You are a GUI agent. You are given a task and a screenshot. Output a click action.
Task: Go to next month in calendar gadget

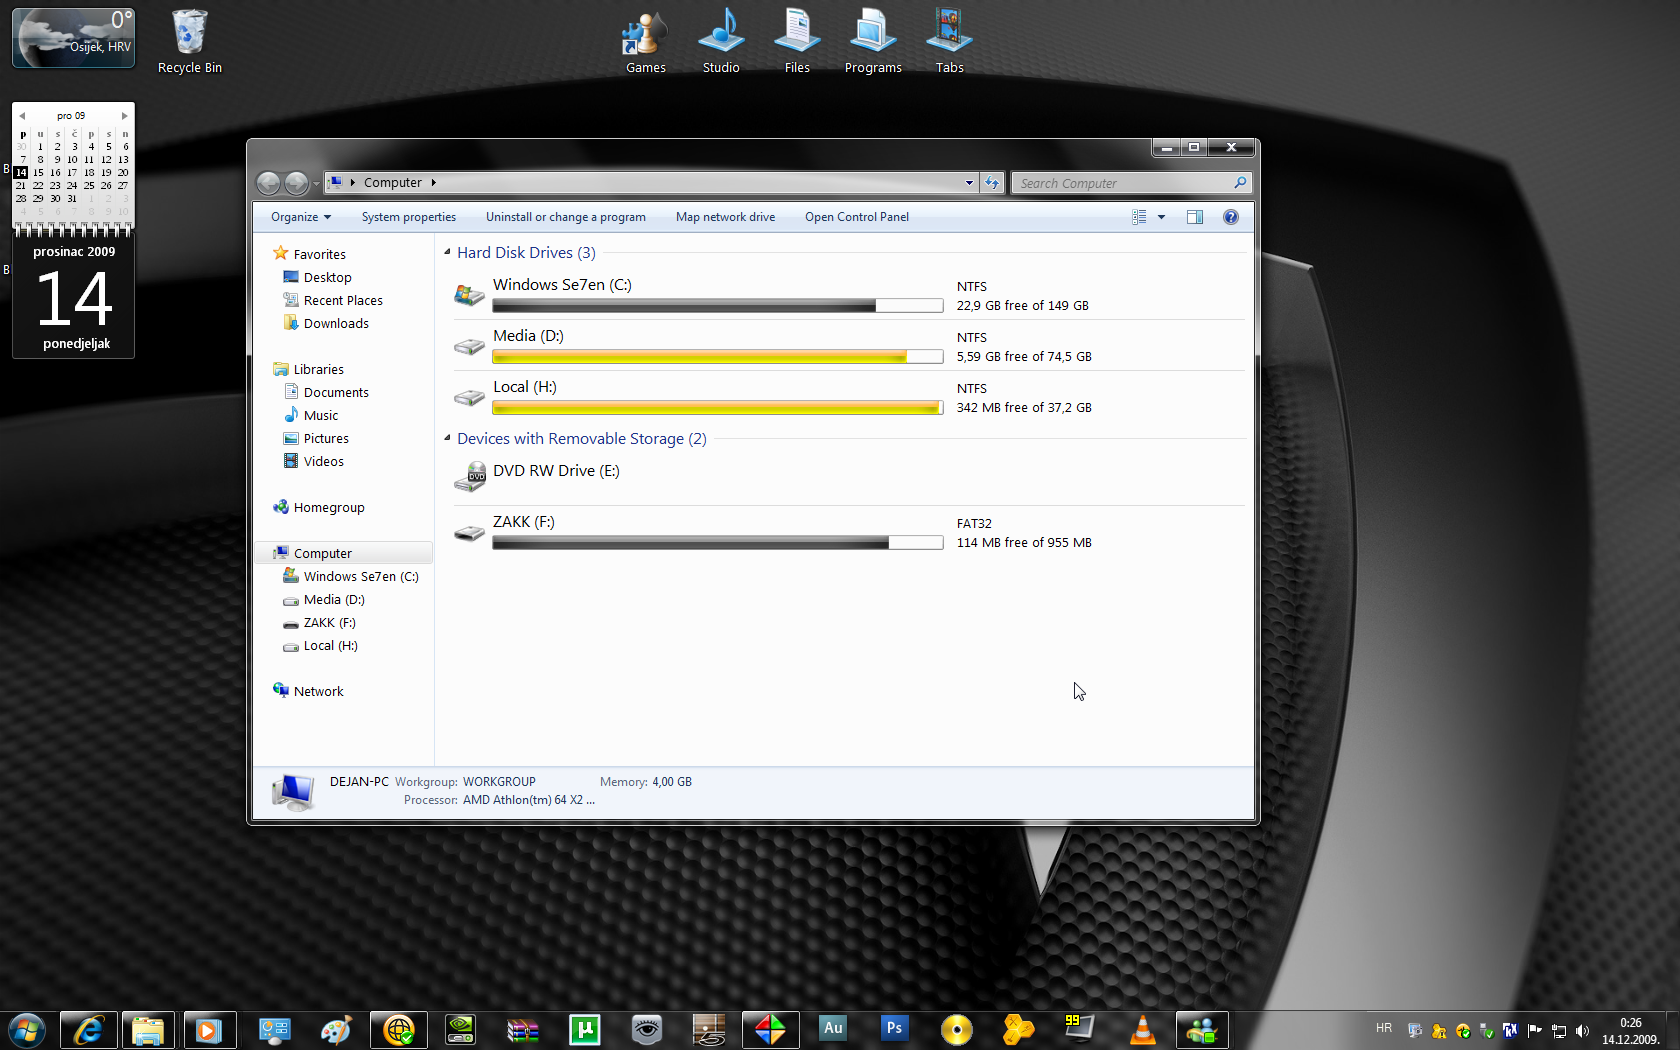[x=124, y=115]
